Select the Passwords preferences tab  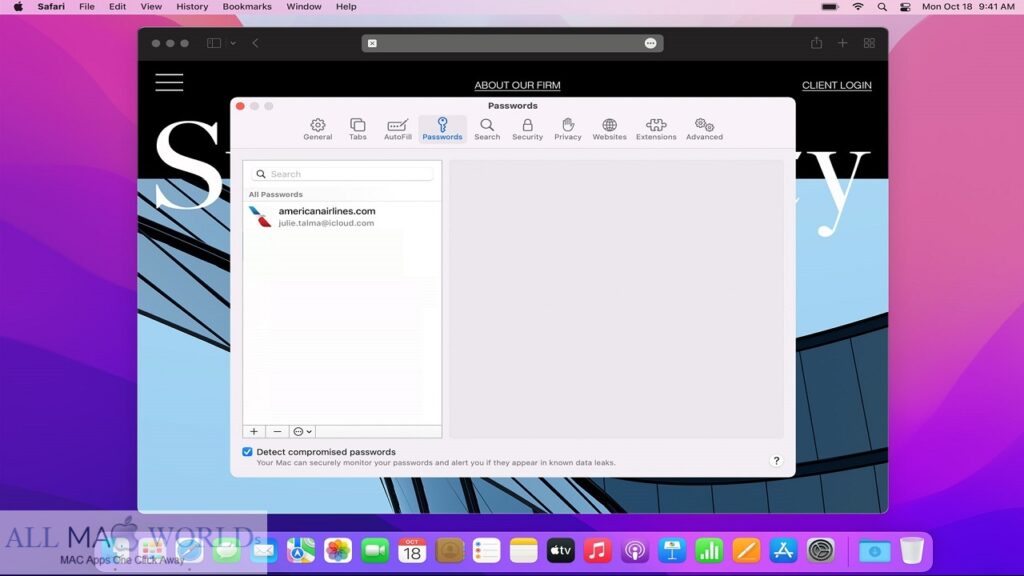pyautogui.click(x=442, y=129)
